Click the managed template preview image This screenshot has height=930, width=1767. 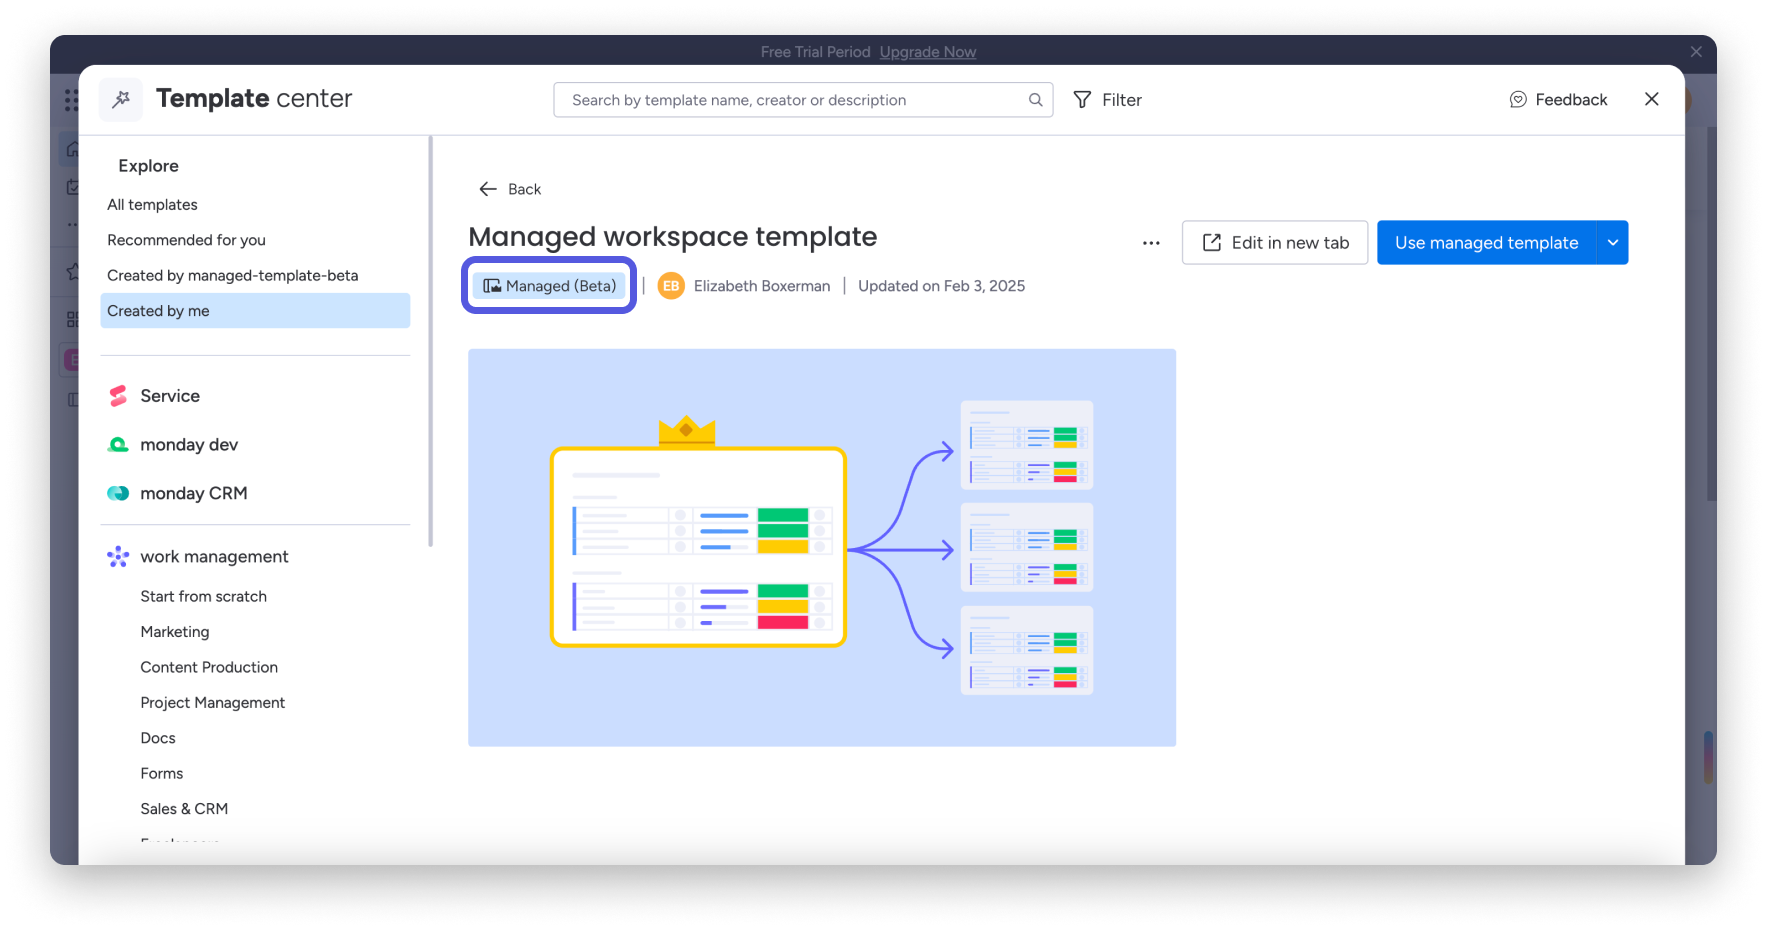pos(822,548)
